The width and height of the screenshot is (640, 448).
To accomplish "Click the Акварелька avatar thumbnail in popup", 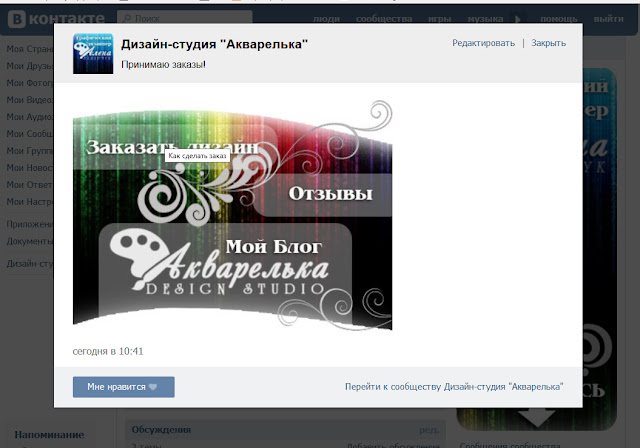I will pyautogui.click(x=93, y=53).
